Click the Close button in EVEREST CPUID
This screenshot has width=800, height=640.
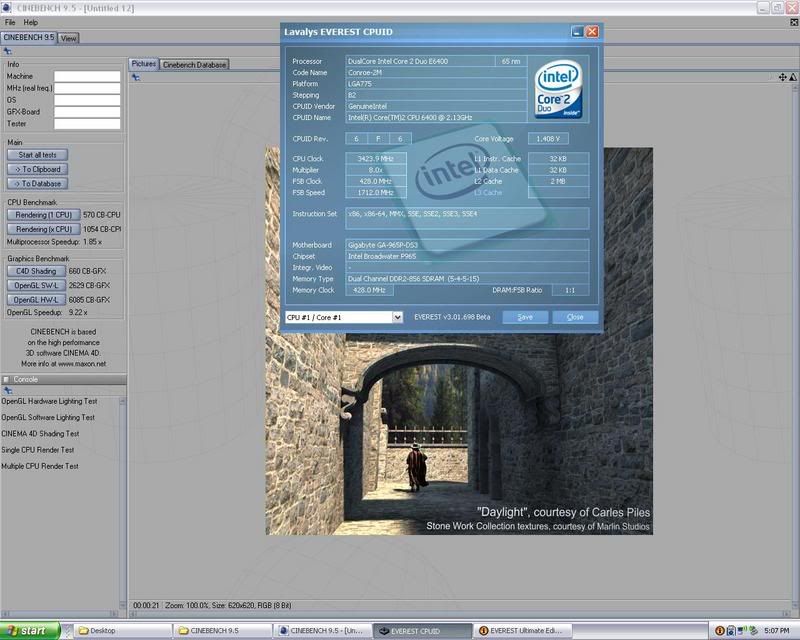(x=575, y=317)
